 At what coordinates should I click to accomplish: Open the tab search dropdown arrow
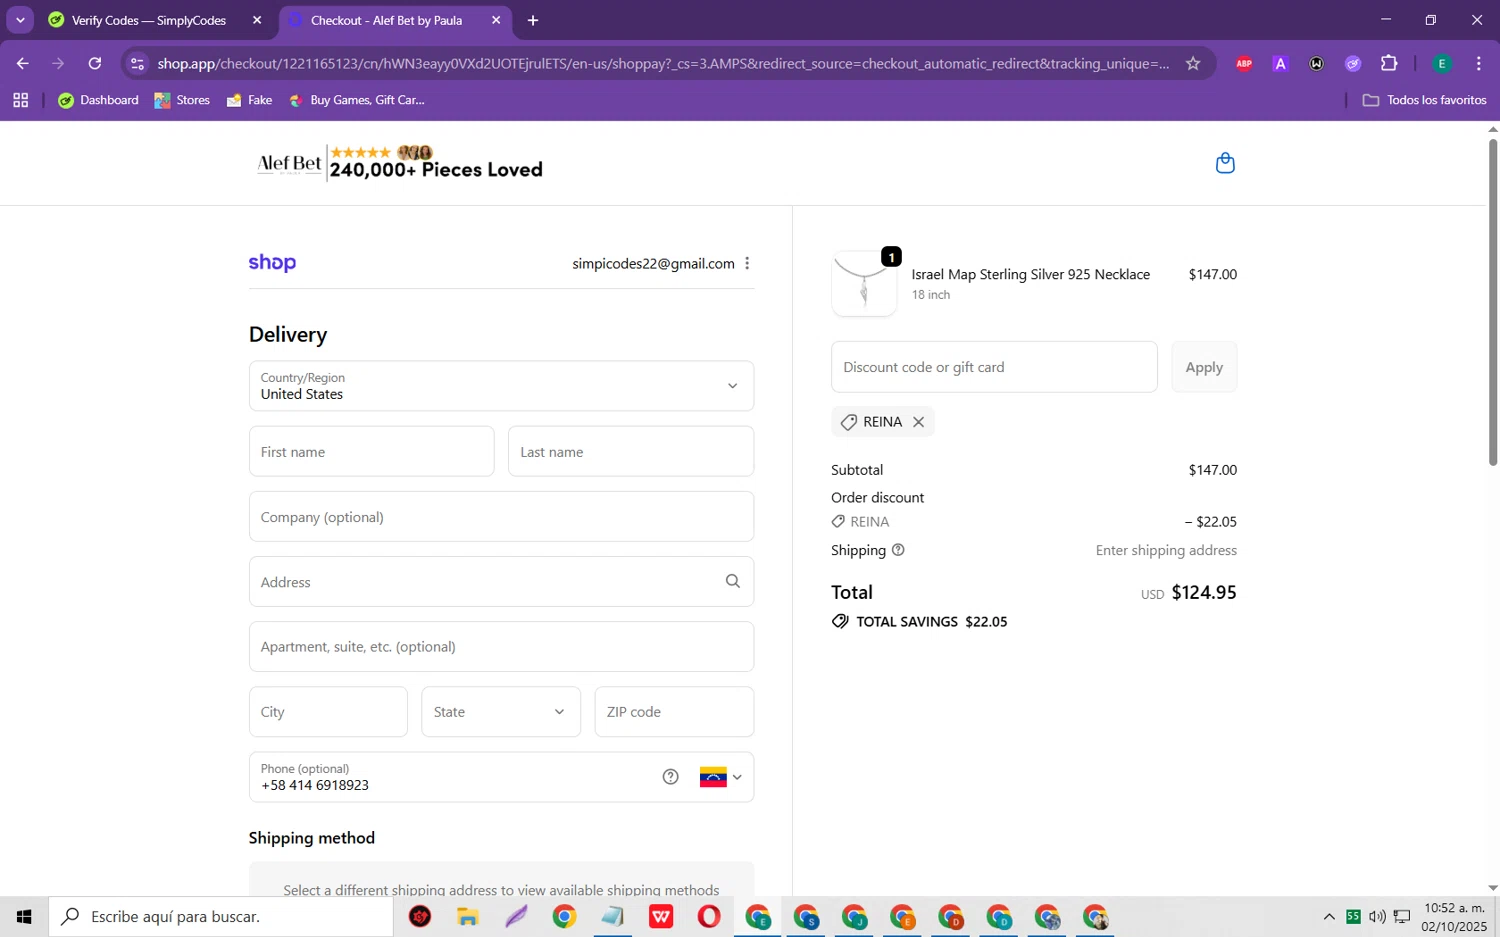pos(20,20)
